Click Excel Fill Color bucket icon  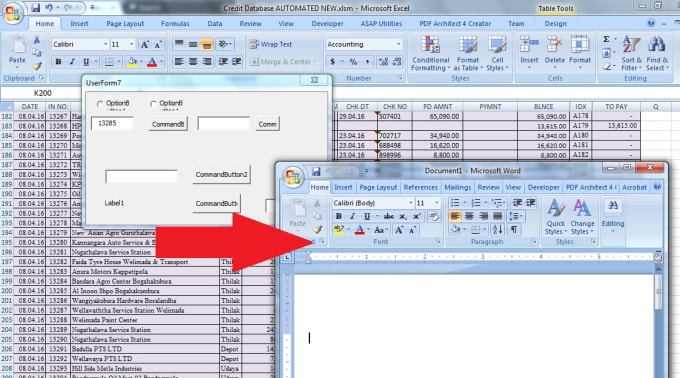pos(132,62)
